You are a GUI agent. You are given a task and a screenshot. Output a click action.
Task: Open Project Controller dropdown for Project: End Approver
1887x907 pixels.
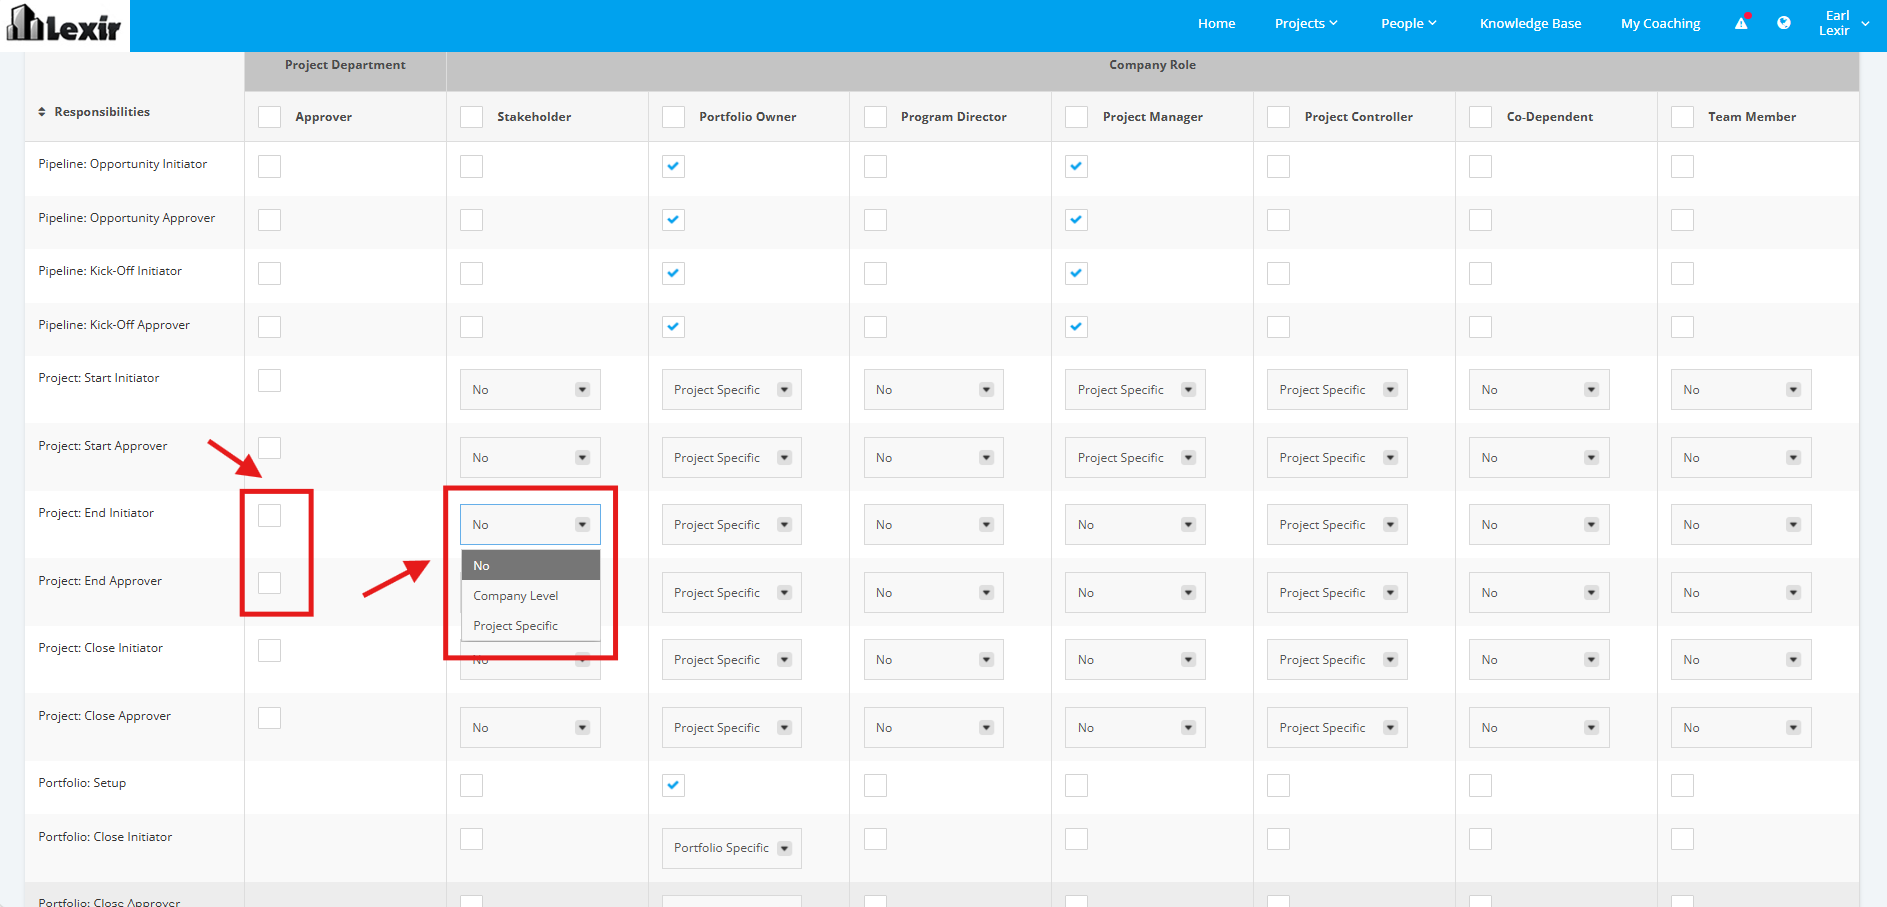[1337, 593]
